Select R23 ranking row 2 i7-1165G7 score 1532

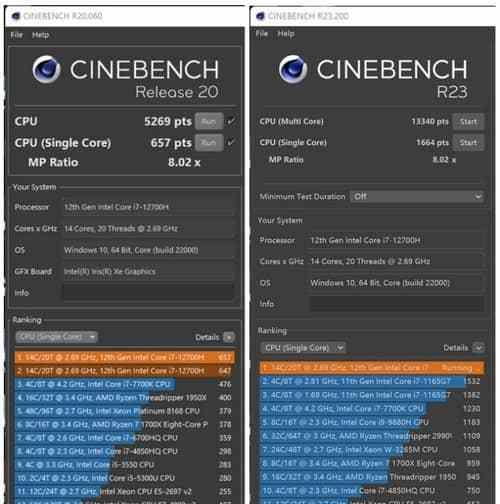coord(372,381)
